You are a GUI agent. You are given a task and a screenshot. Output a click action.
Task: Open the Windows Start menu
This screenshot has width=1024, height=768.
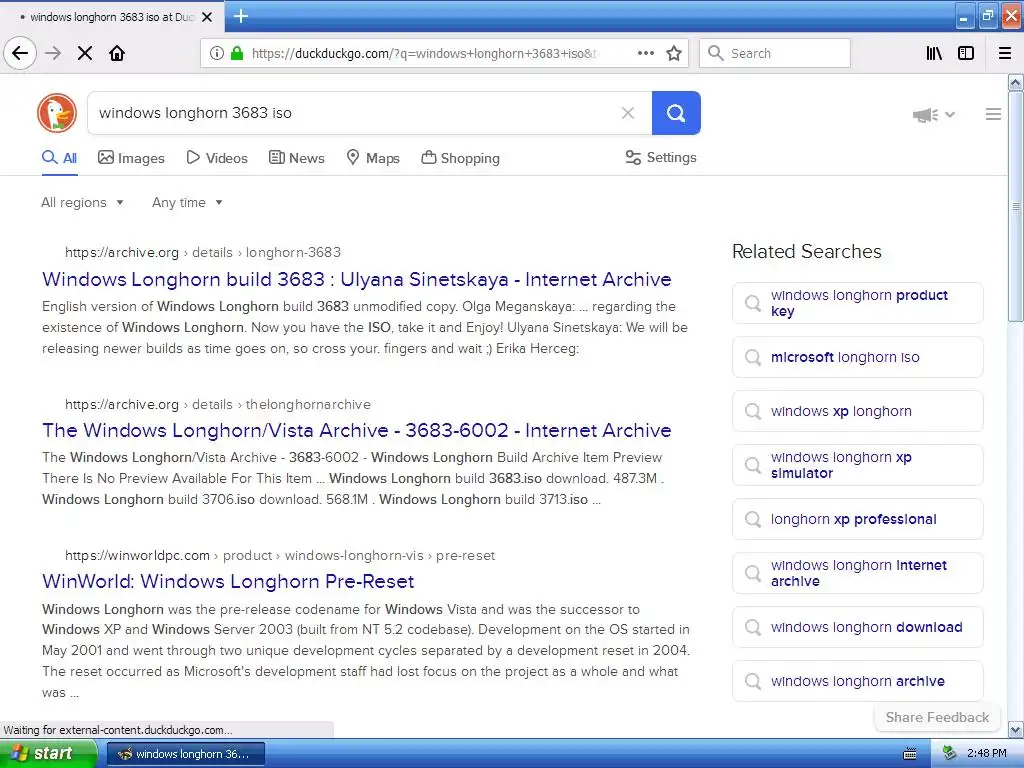coord(48,754)
